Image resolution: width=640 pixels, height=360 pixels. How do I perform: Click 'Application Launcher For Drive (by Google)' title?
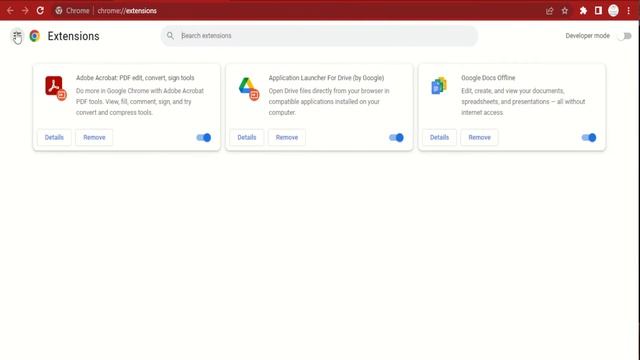click(326, 78)
